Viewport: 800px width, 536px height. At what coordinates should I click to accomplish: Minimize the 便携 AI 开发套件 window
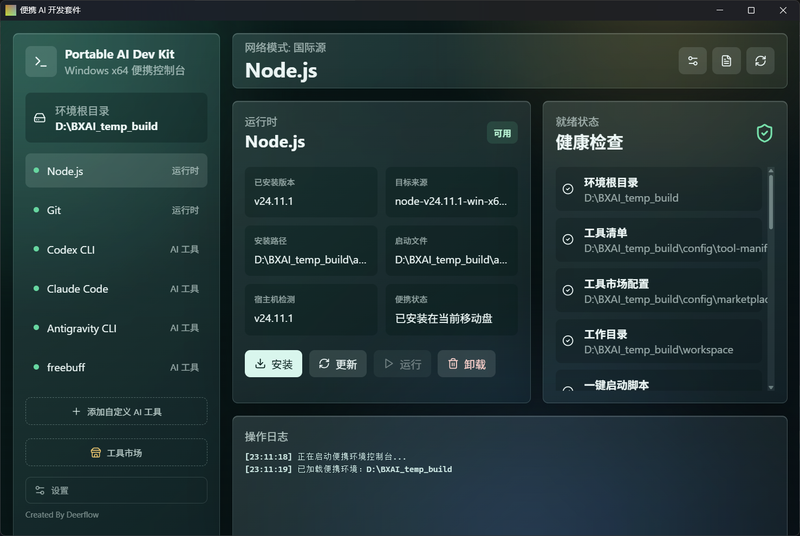[x=719, y=10]
